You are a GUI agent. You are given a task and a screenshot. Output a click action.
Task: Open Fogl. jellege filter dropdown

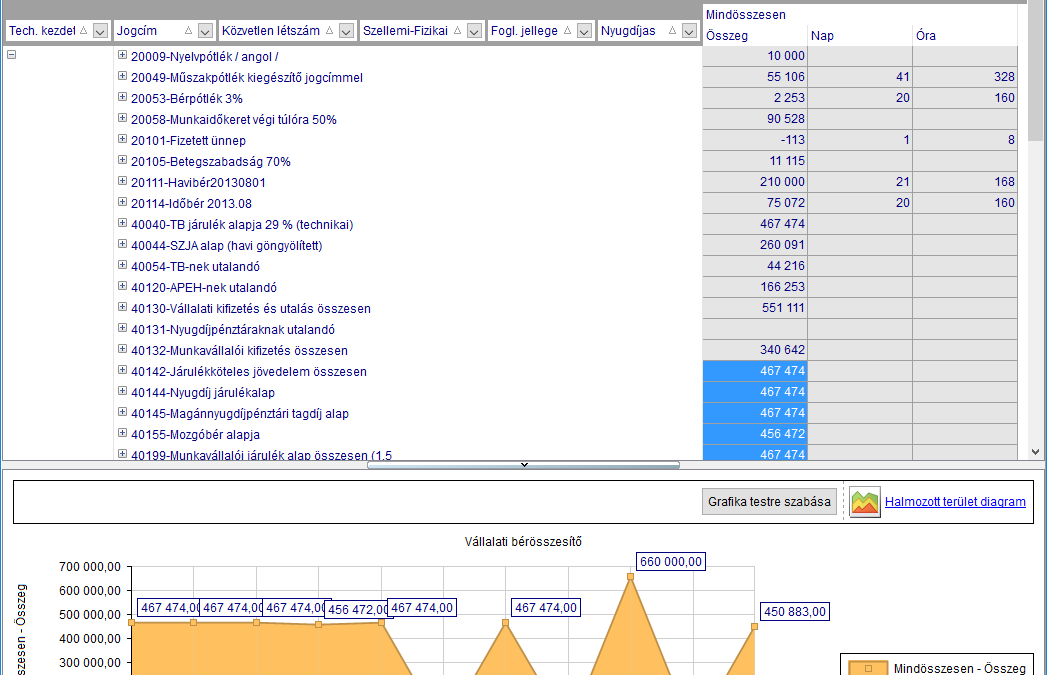click(584, 31)
